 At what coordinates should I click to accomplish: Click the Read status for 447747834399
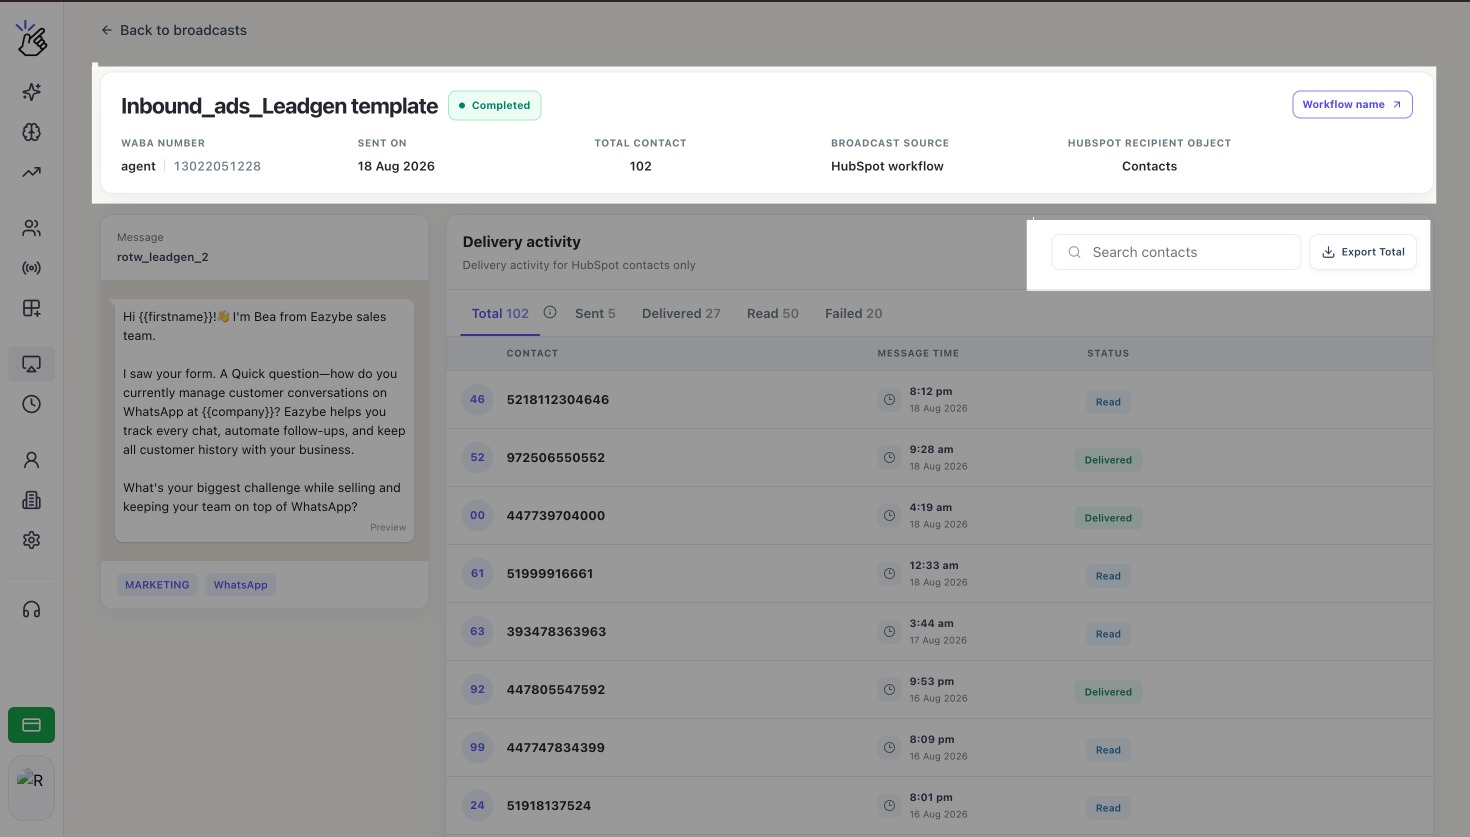click(1108, 750)
